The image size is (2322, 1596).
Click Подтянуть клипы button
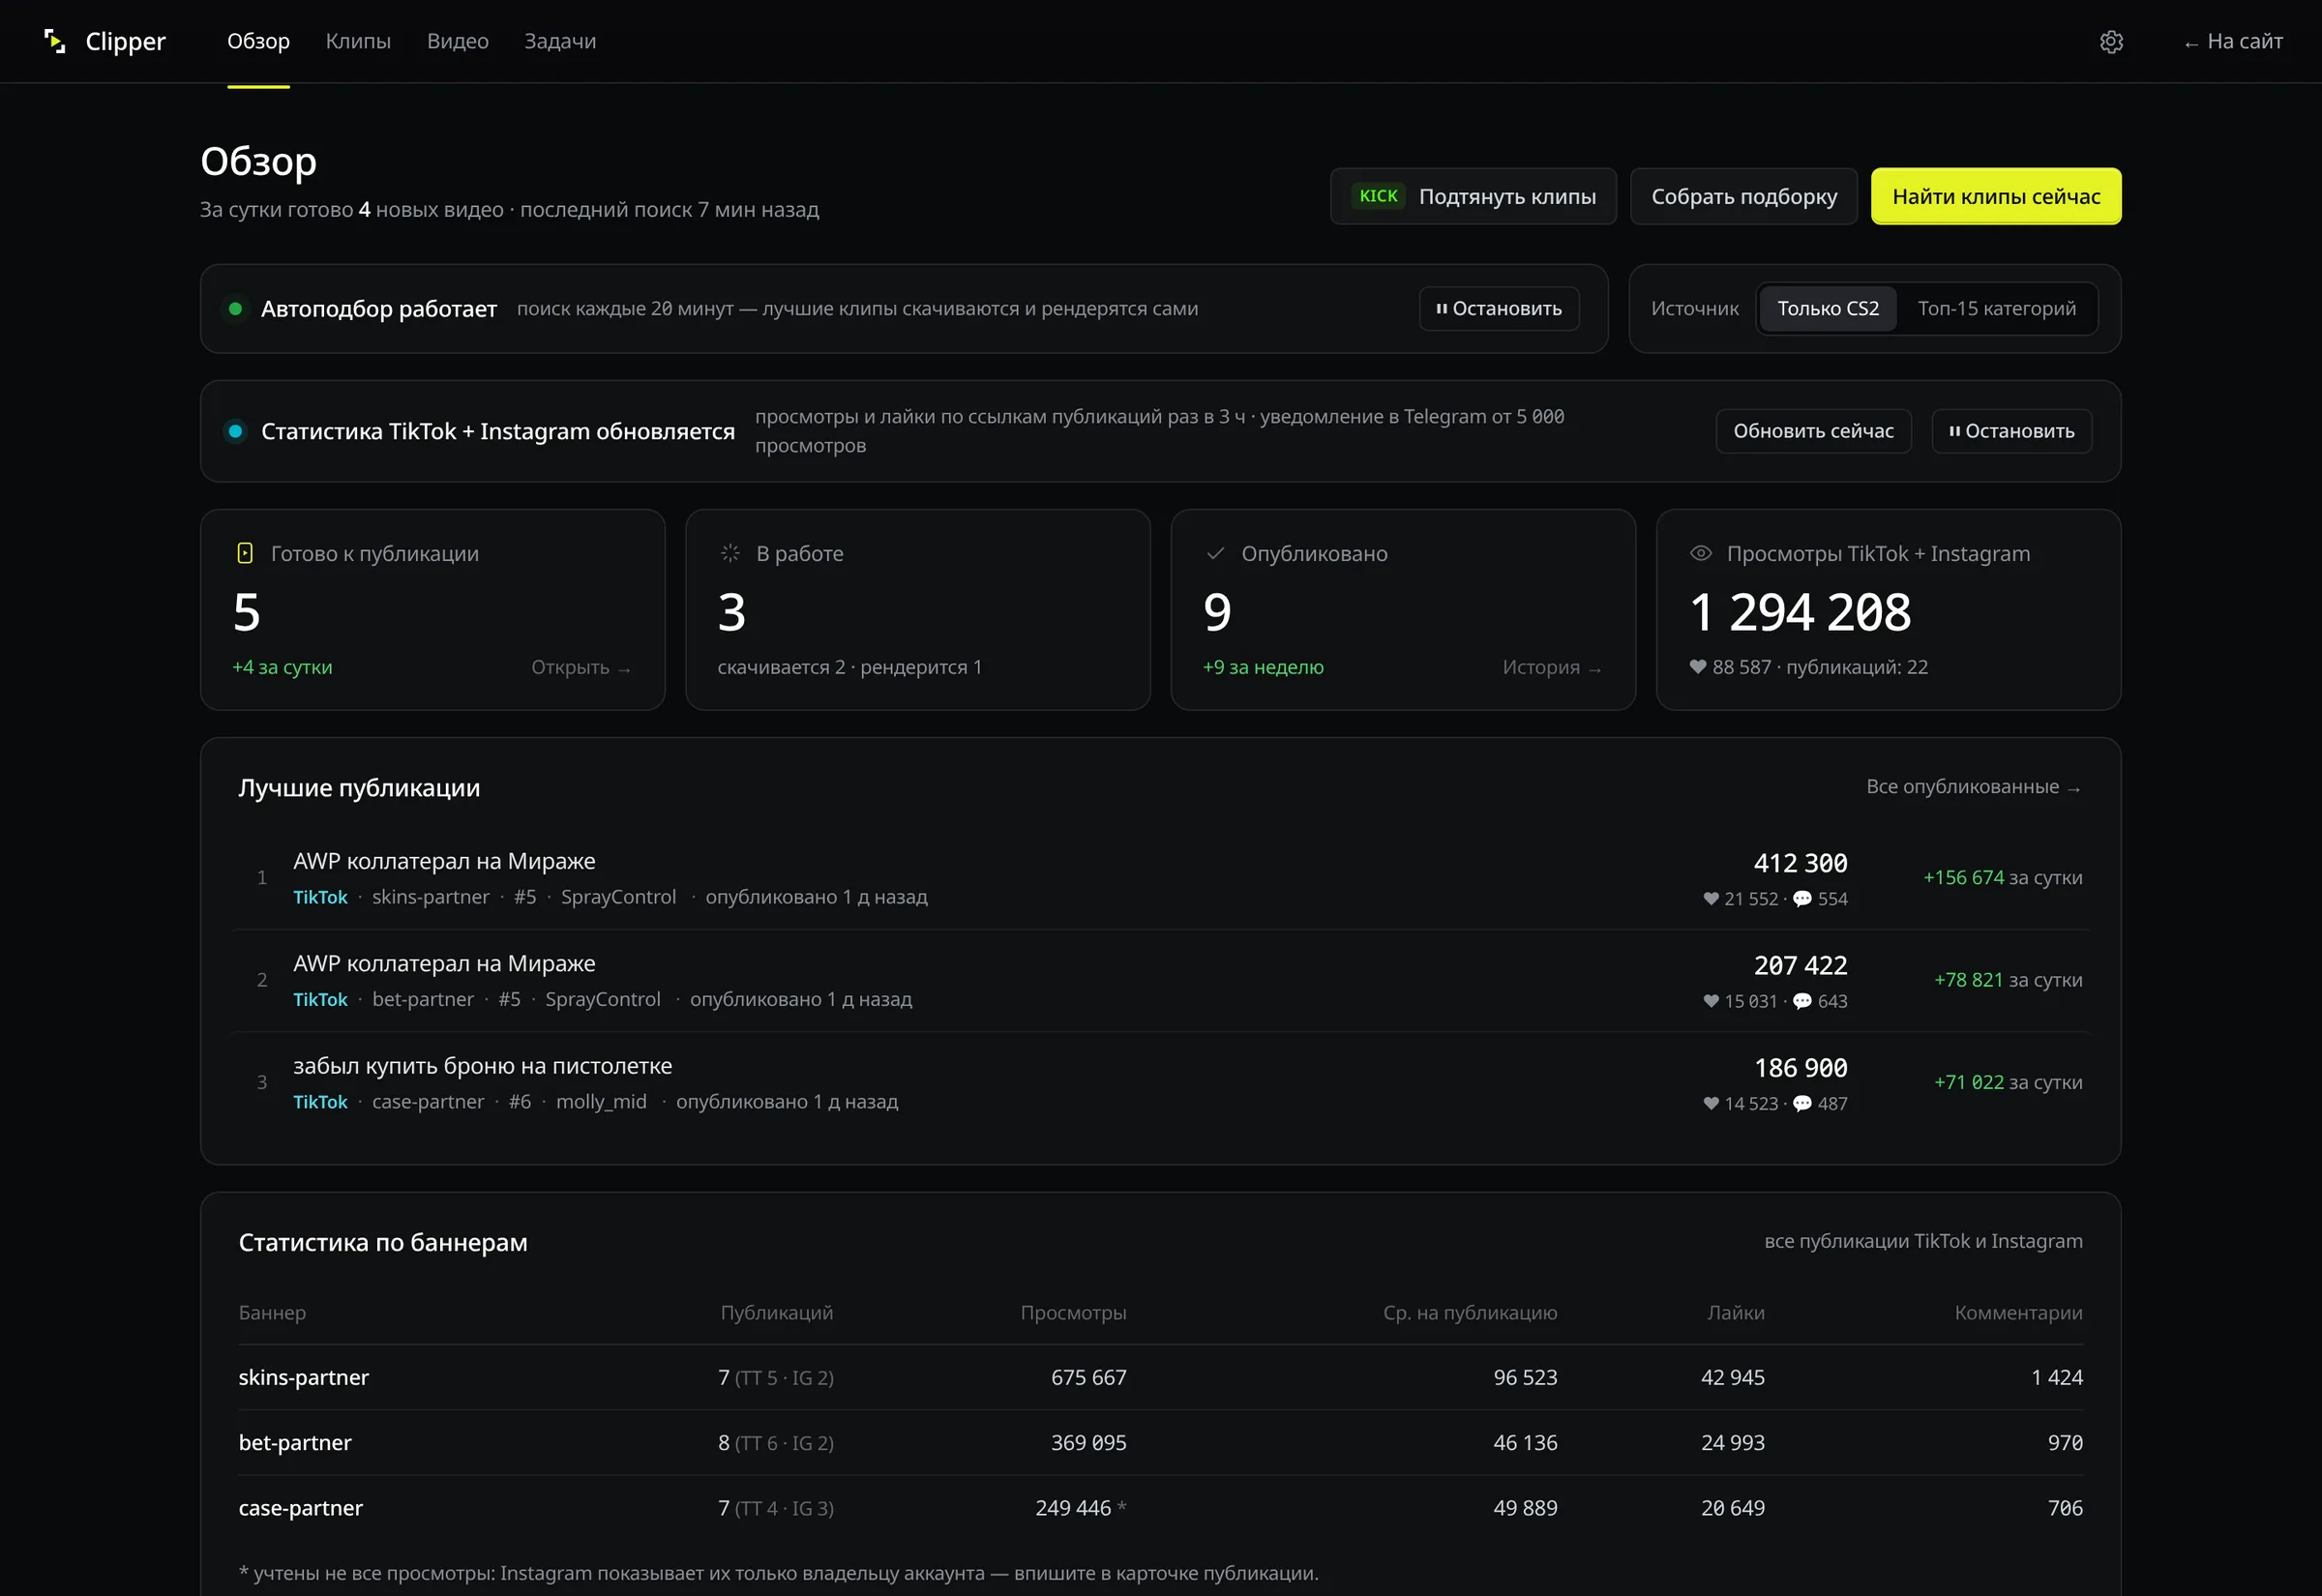click(1472, 196)
